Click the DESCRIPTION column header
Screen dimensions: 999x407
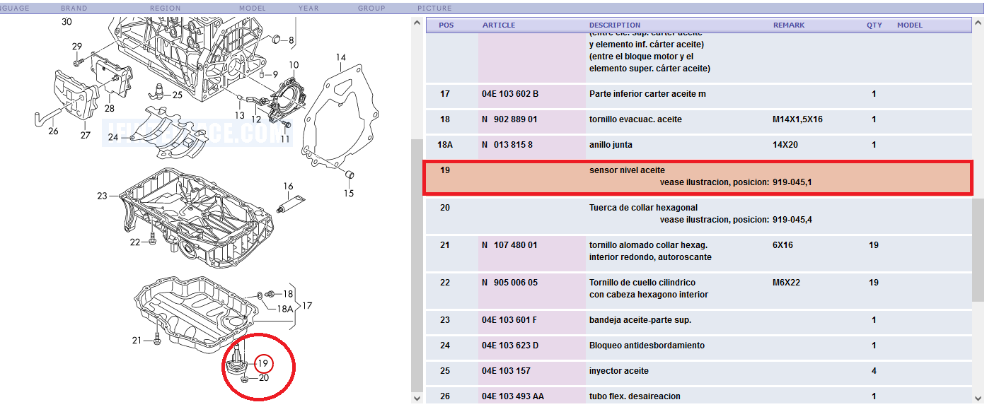coord(615,25)
